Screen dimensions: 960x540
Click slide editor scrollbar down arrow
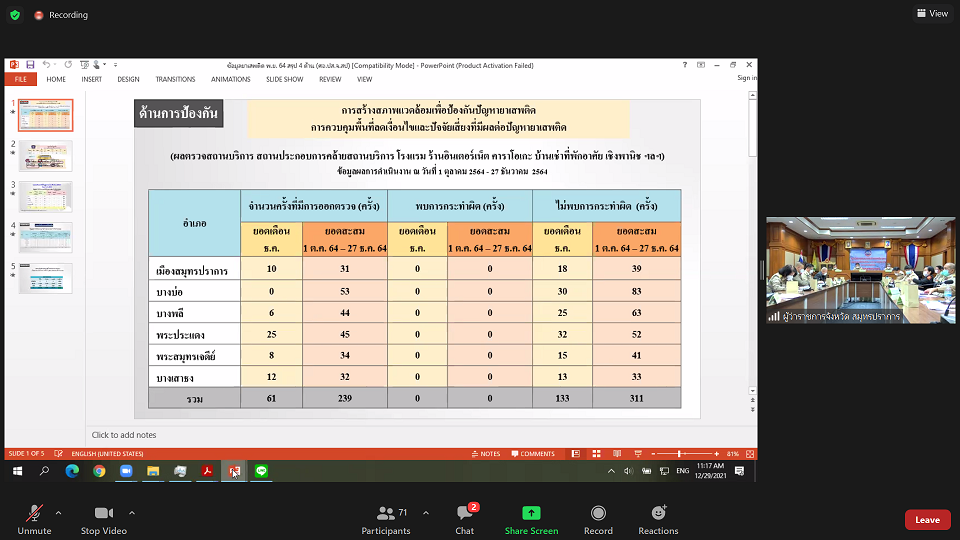tap(752, 391)
